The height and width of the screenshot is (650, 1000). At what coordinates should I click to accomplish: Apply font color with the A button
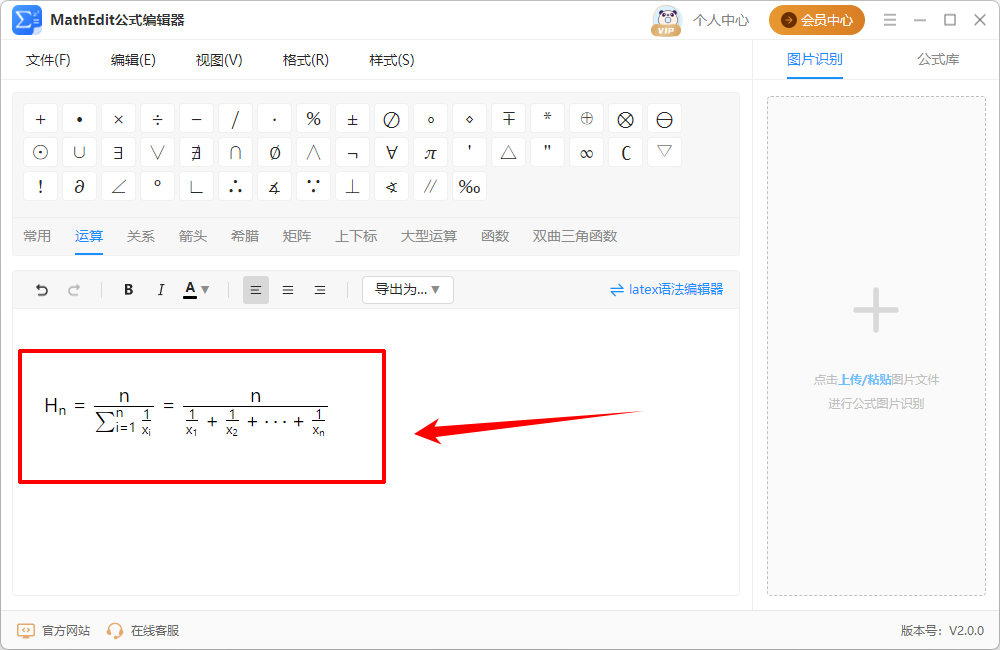pos(190,290)
